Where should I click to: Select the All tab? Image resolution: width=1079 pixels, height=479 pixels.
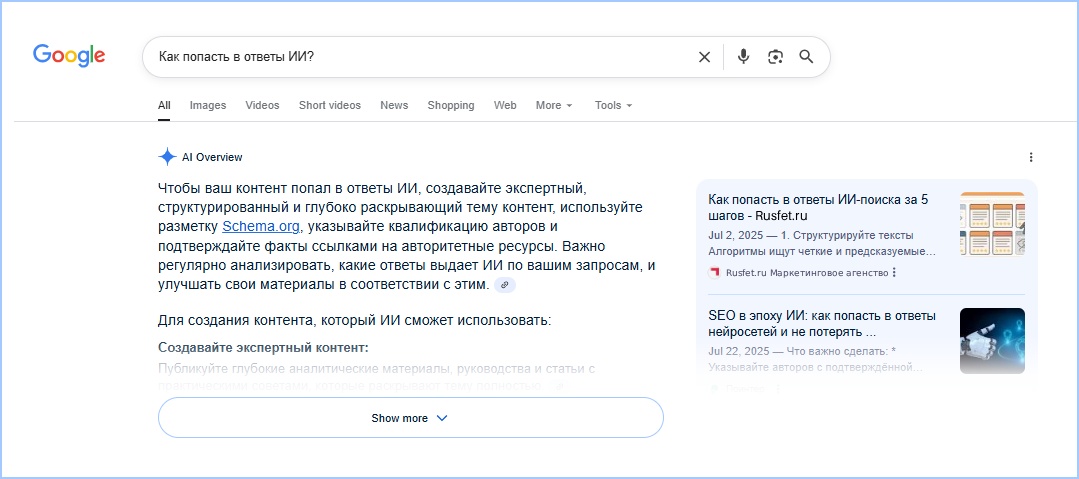[x=164, y=105]
